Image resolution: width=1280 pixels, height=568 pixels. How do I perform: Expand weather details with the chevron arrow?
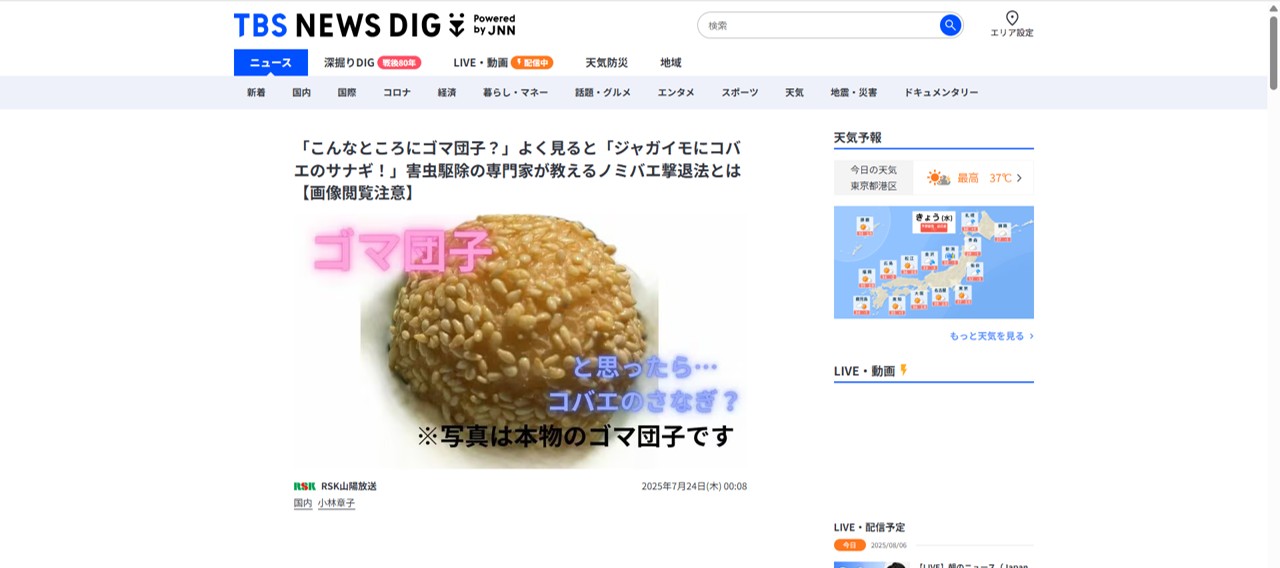(1019, 178)
